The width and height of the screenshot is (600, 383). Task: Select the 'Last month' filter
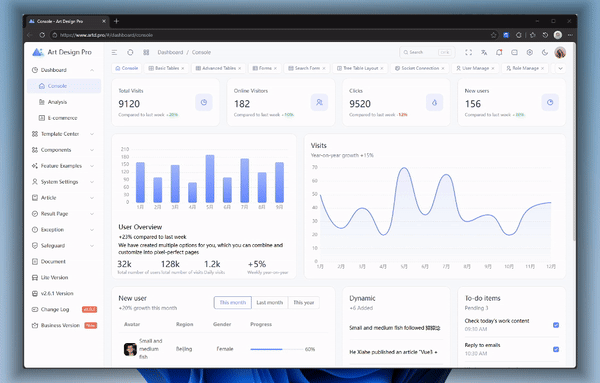270,303
